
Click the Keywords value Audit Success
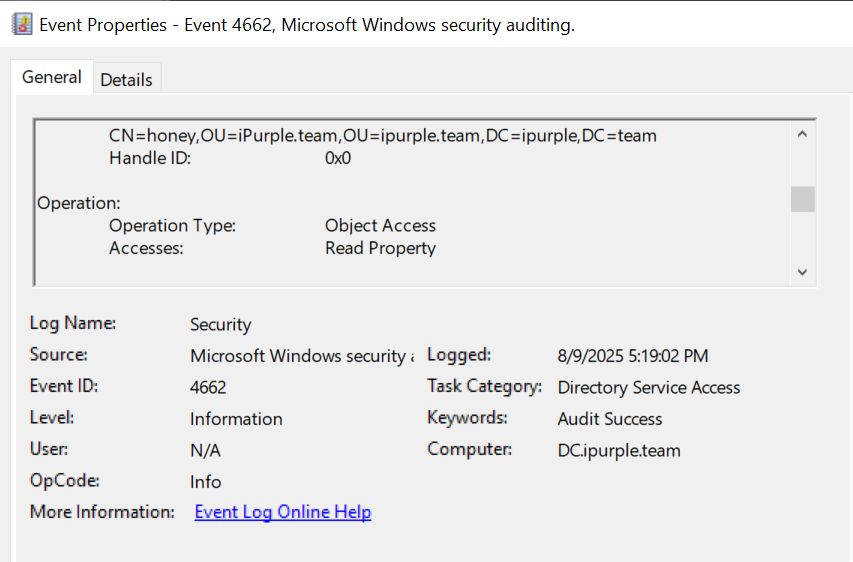tap(609, 419)
